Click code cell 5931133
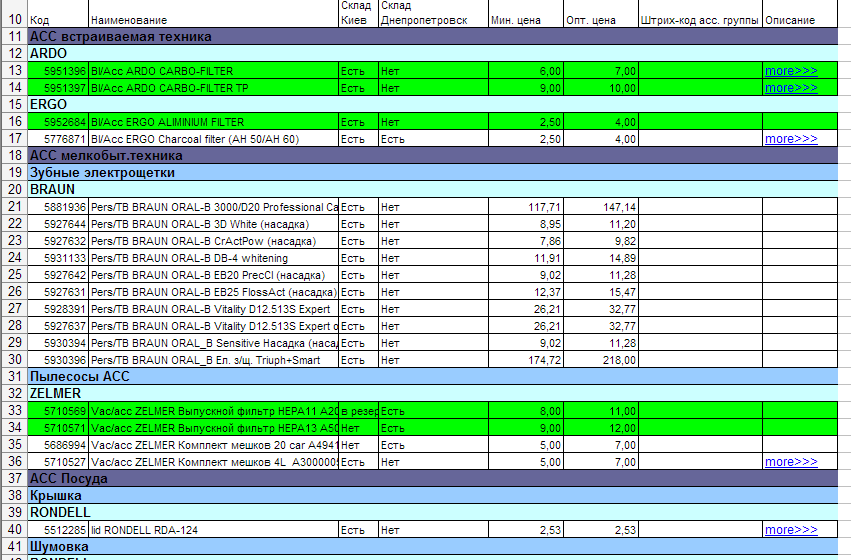Image resolution: width=851 pixels, height=560 pixels. pyautogui.click(x=58, y=258)
